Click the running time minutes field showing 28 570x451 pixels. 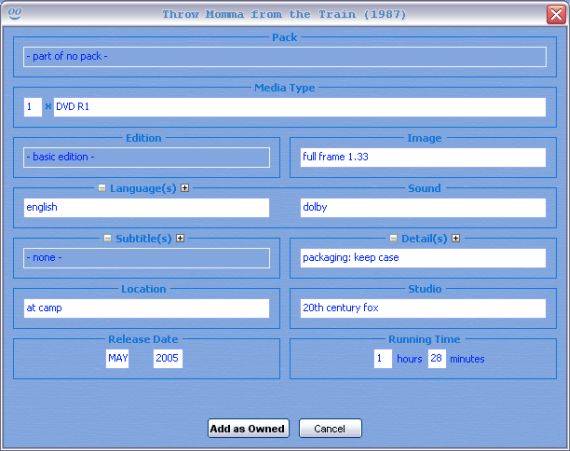pos(437,359)
